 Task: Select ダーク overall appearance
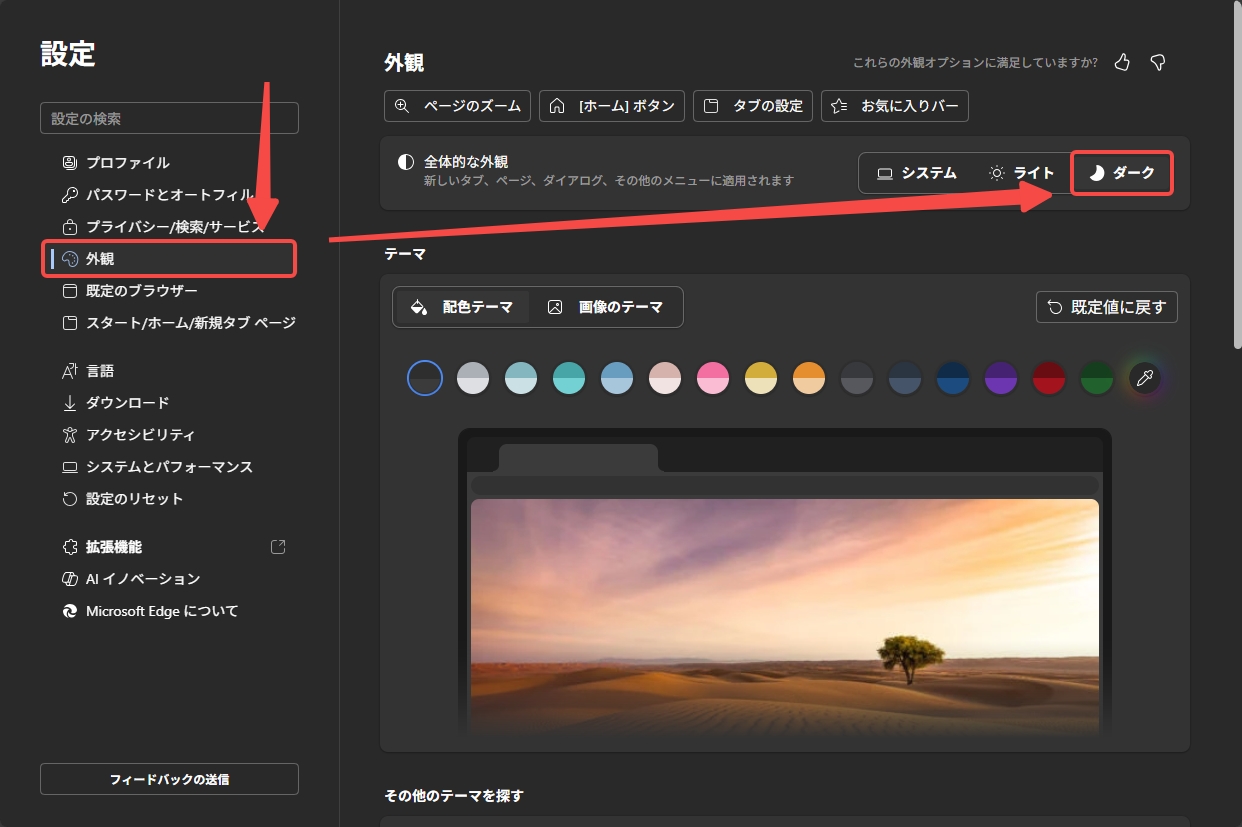tap(1121, 173)
